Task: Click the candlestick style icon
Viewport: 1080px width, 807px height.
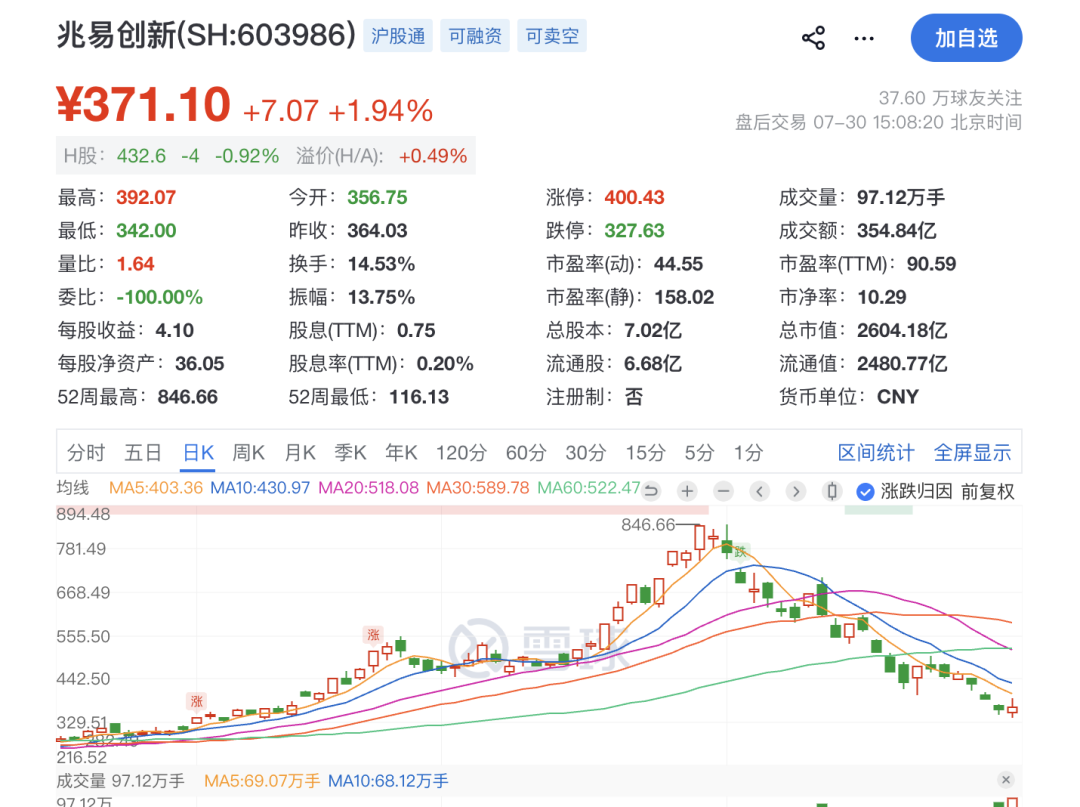Action: tap(832, 491)
